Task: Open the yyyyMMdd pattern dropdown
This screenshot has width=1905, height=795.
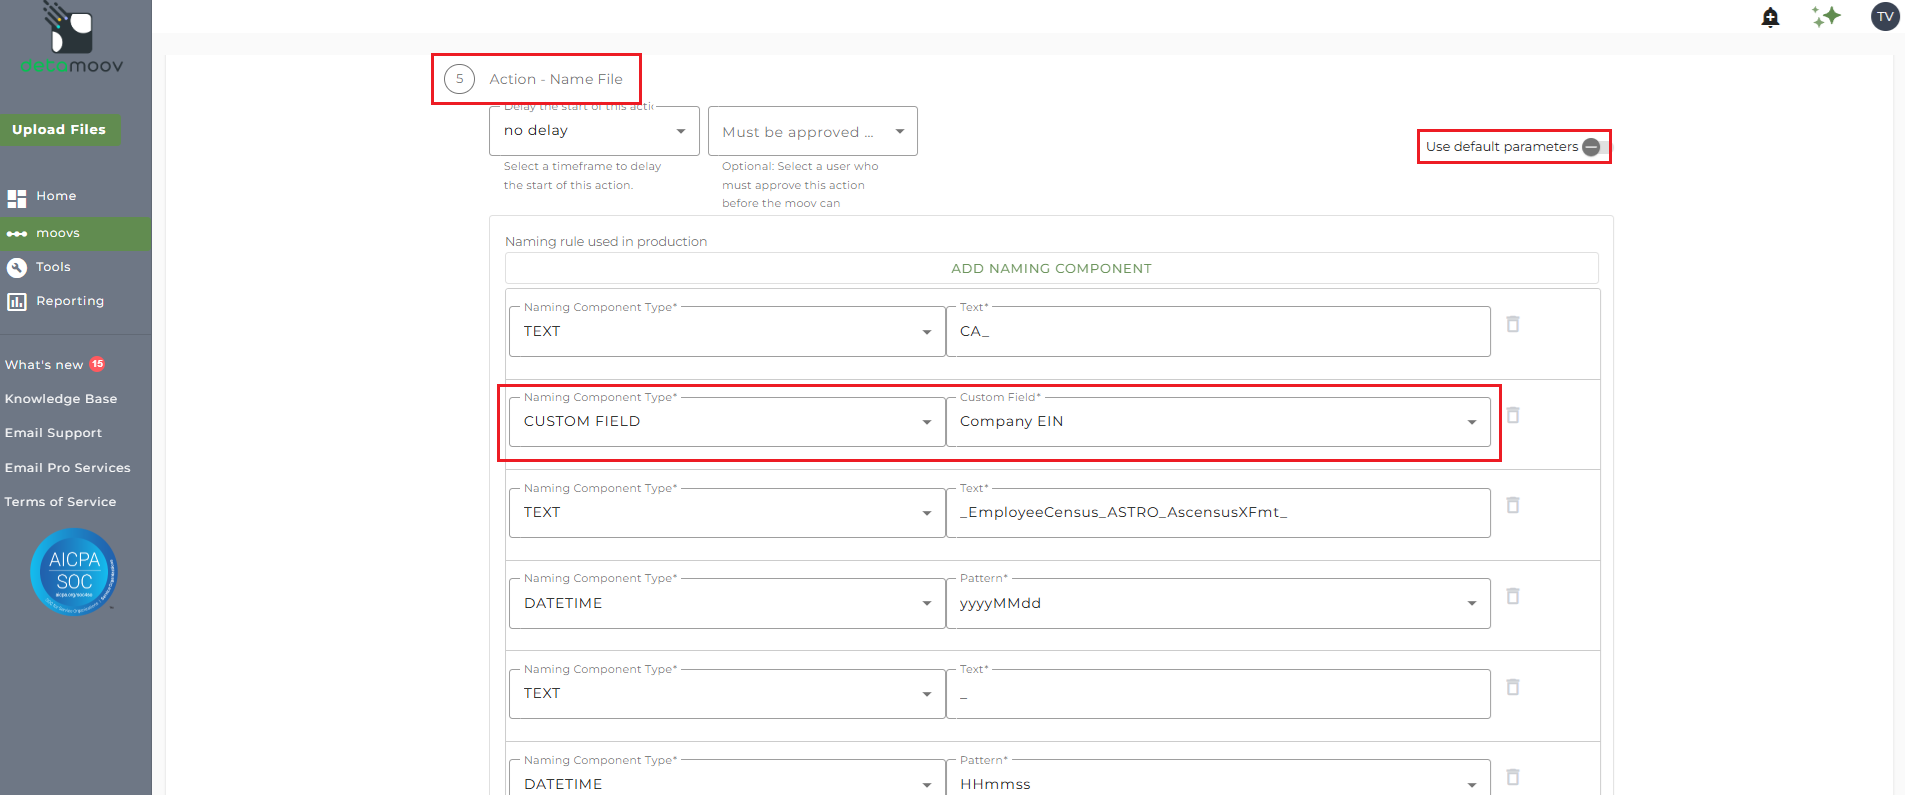Action: pyautogui.click(x=1217, y=603)
